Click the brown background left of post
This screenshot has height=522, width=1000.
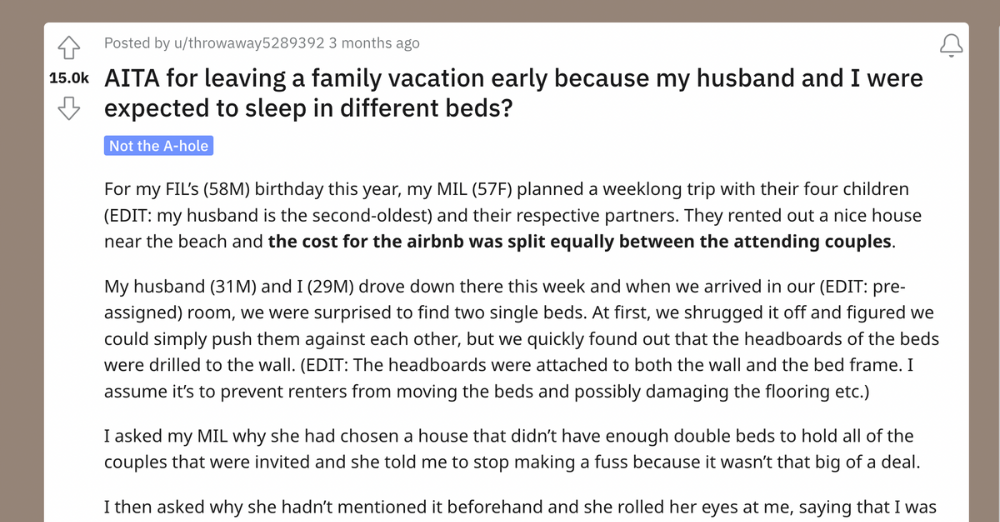[21, 268]
